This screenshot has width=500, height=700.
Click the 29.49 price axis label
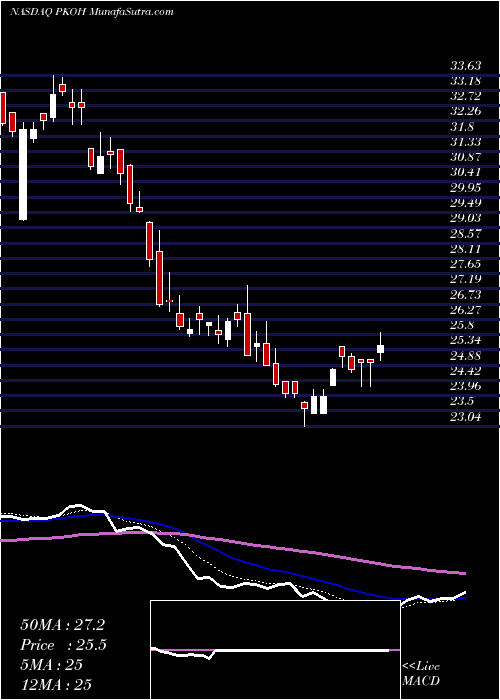point(466,203)
